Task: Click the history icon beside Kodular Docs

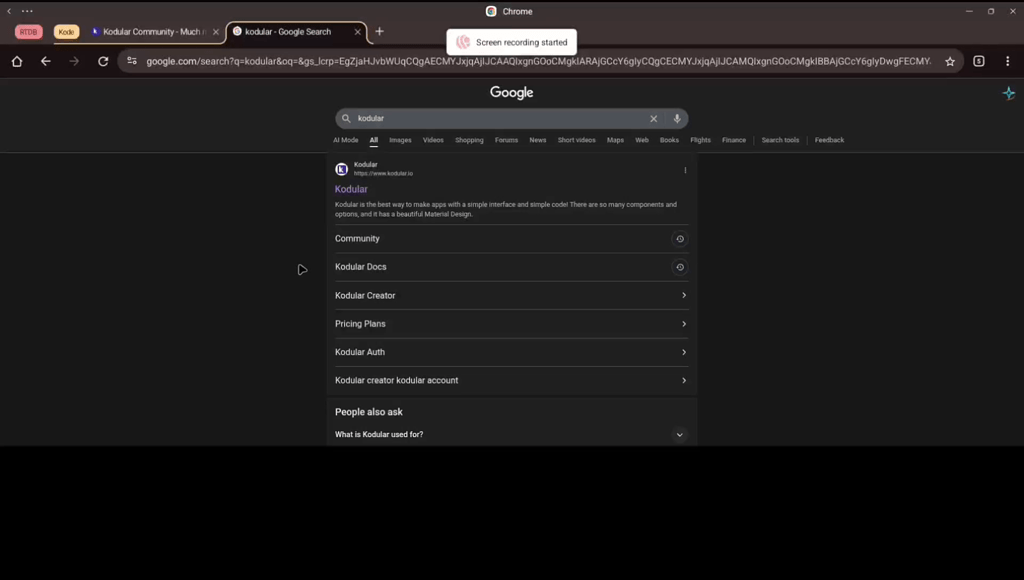Action: 680,267
